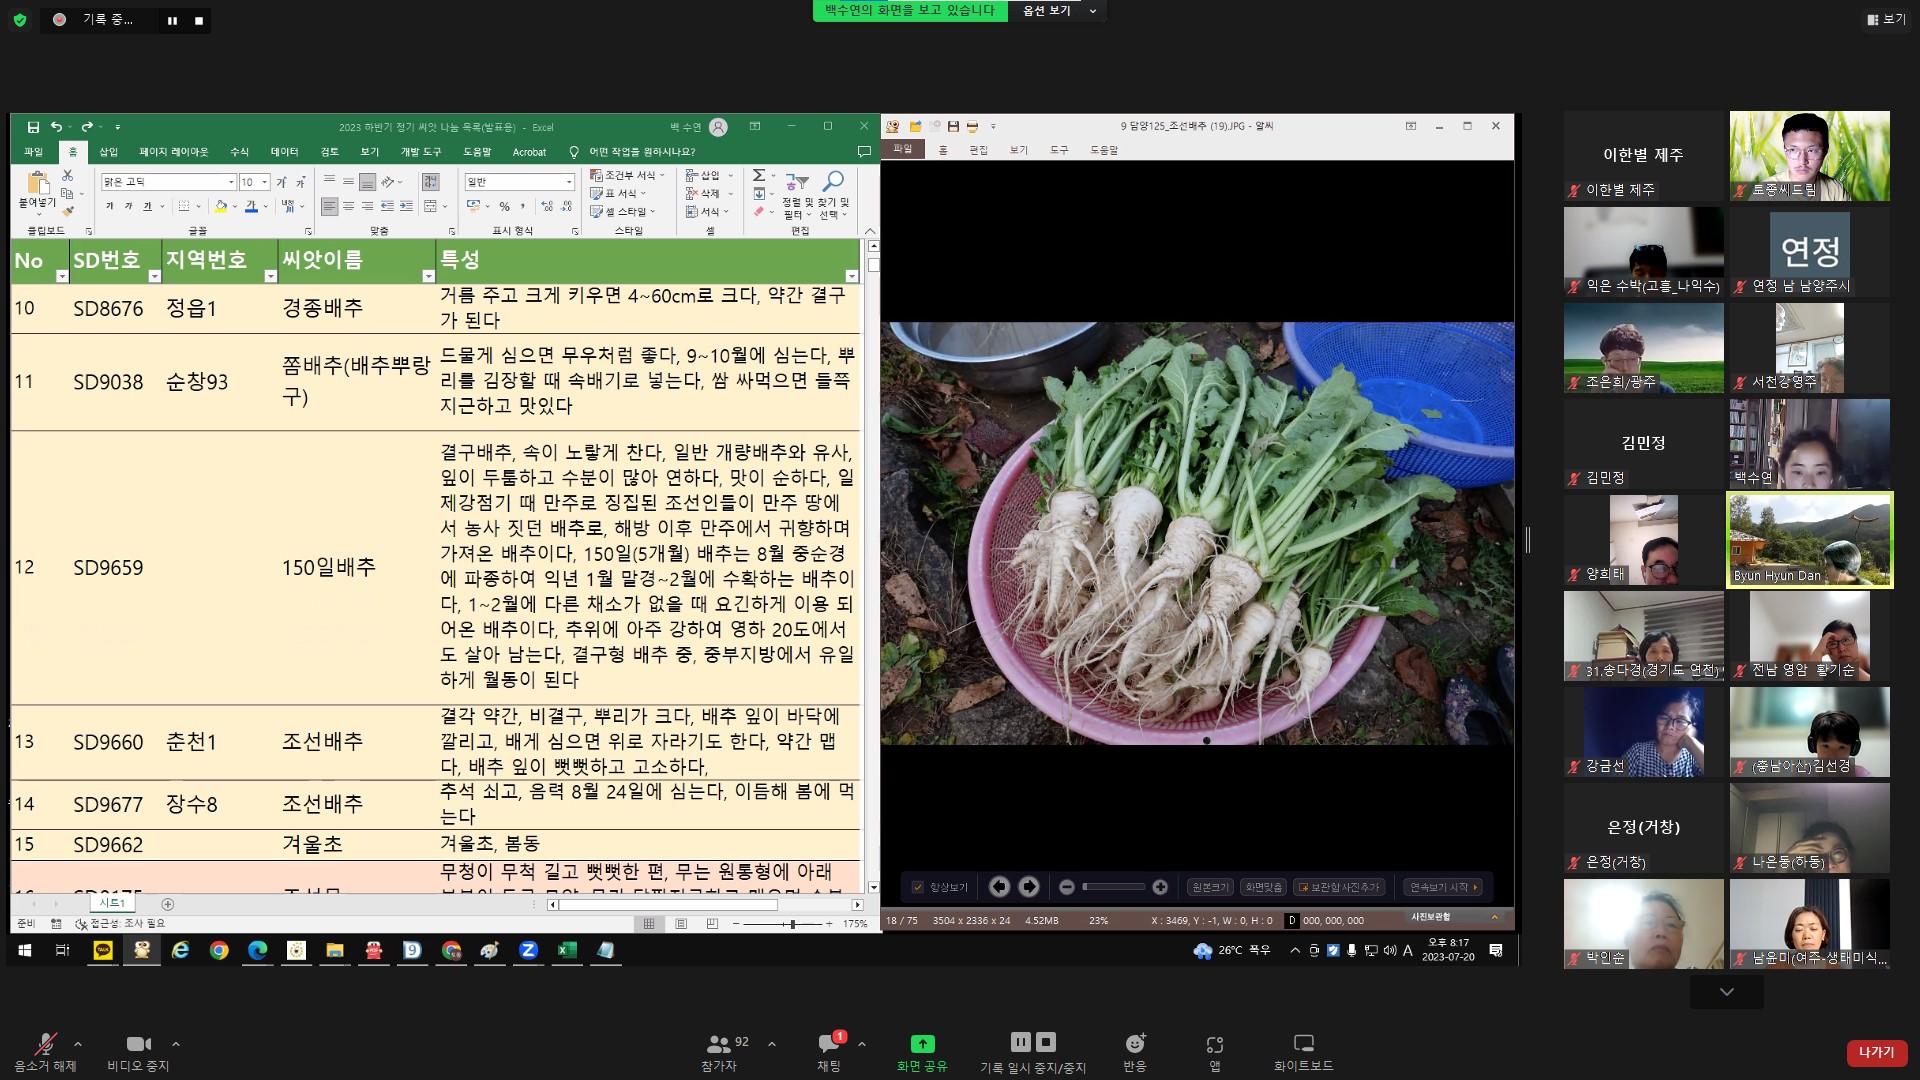Show the next photo in the viewer
Image resolution: width=1920 pixels, height=1080 pixels.
(1029, 887)
